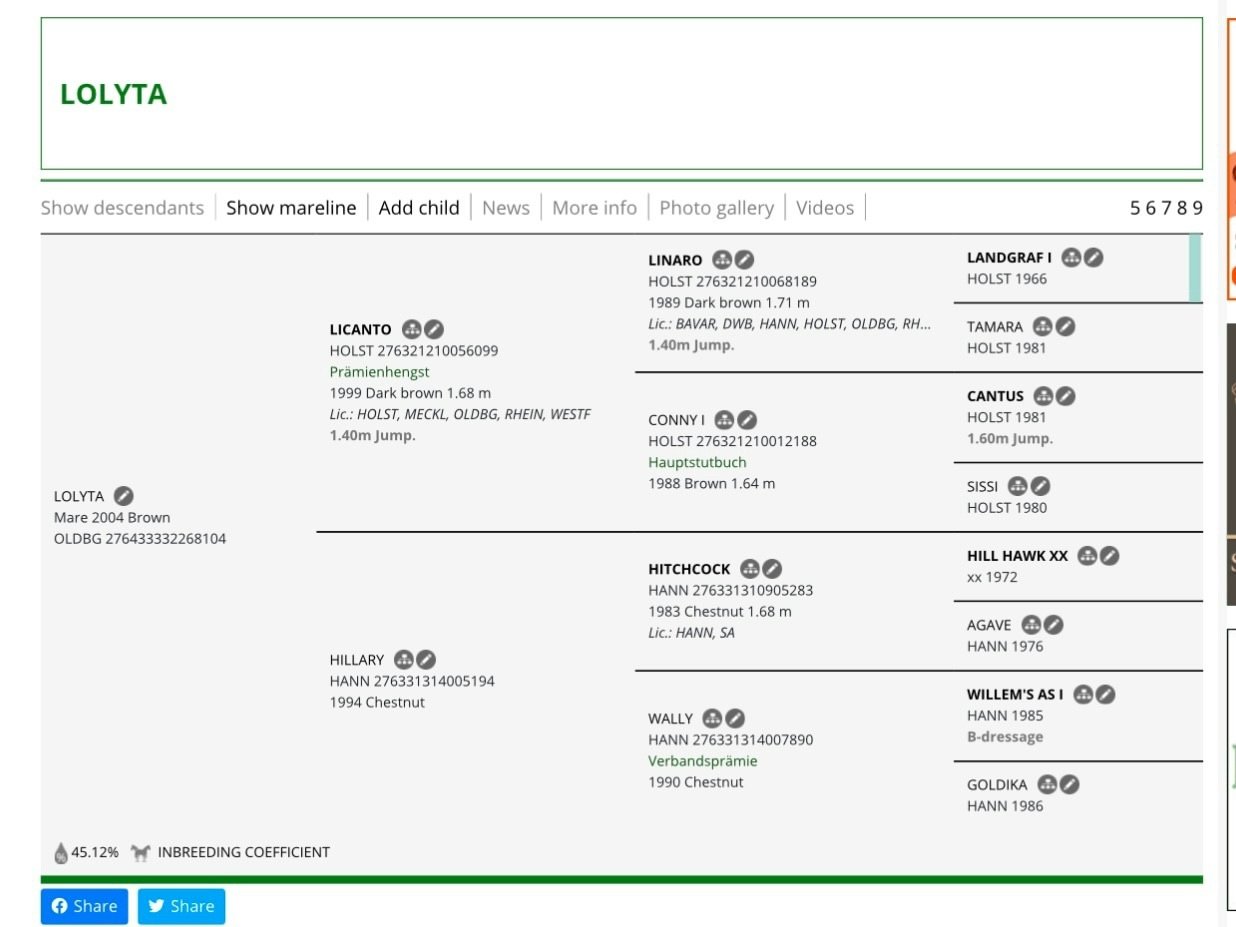Open the pedigree tree icon for GOLDIKA
Screen dimensions: 1236x927
point(1047,785)
